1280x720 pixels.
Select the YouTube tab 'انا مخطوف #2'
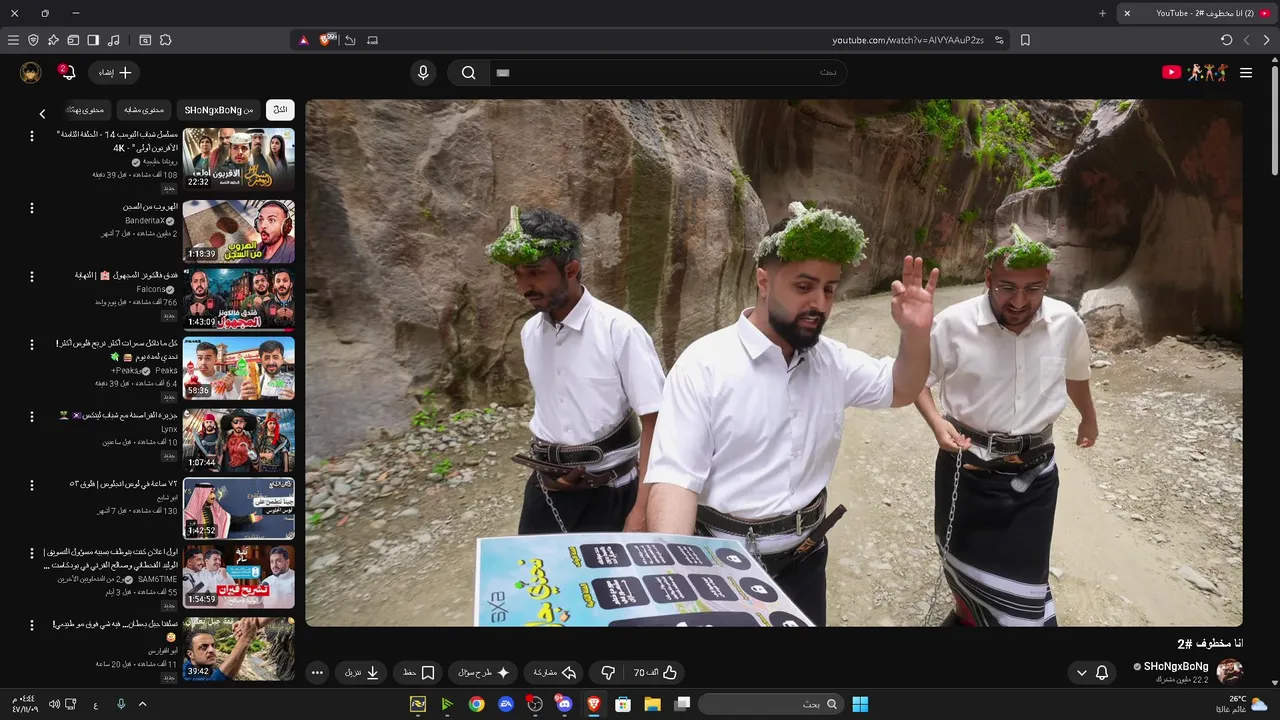tap(1196, 13)
